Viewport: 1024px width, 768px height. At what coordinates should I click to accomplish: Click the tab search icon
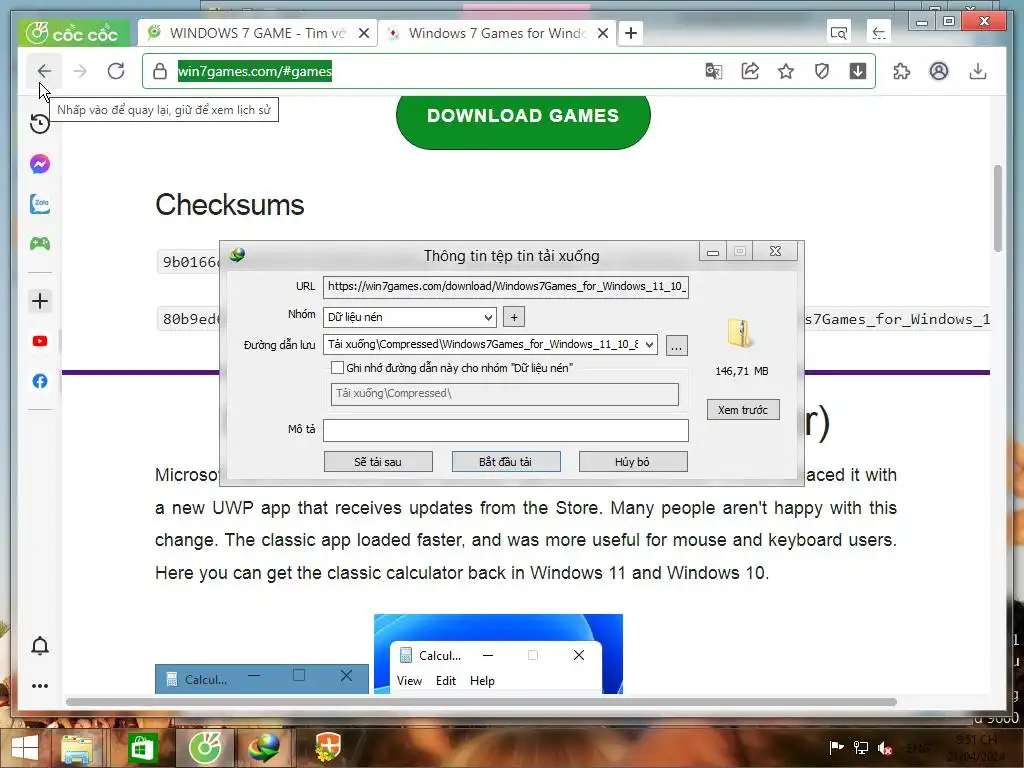click(x=839, y=33)
